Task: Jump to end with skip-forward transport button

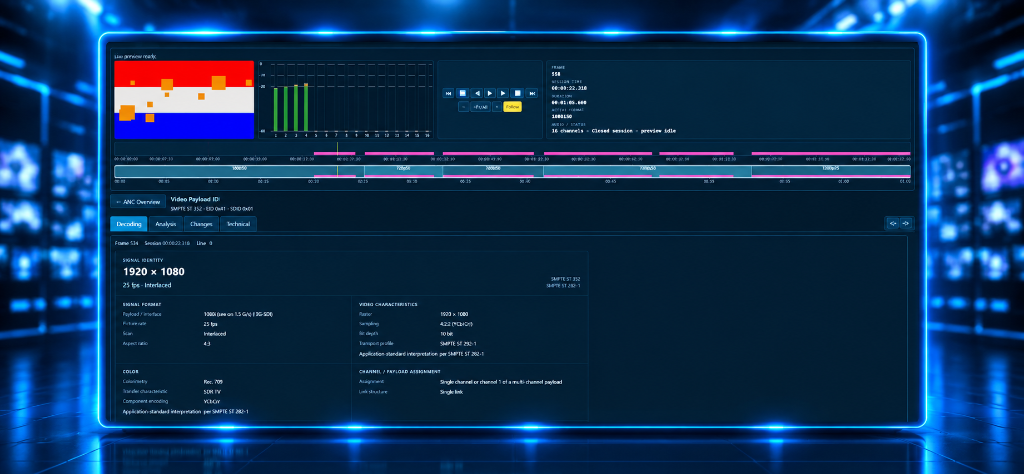Action: point(532,93)
